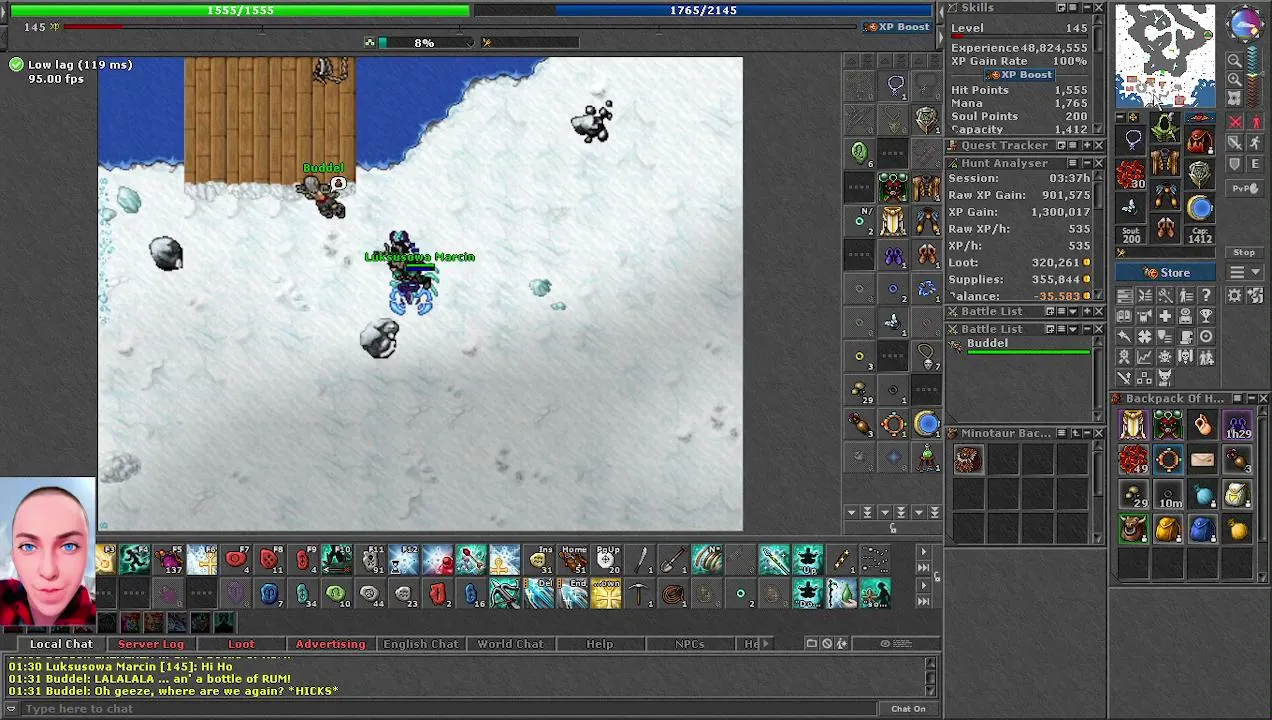The height and width of the screenshot is (720, 1272).
Task: Open the skull bestiary icon in sidebar
Action: pyautogui.click(x=1164, y=356)
